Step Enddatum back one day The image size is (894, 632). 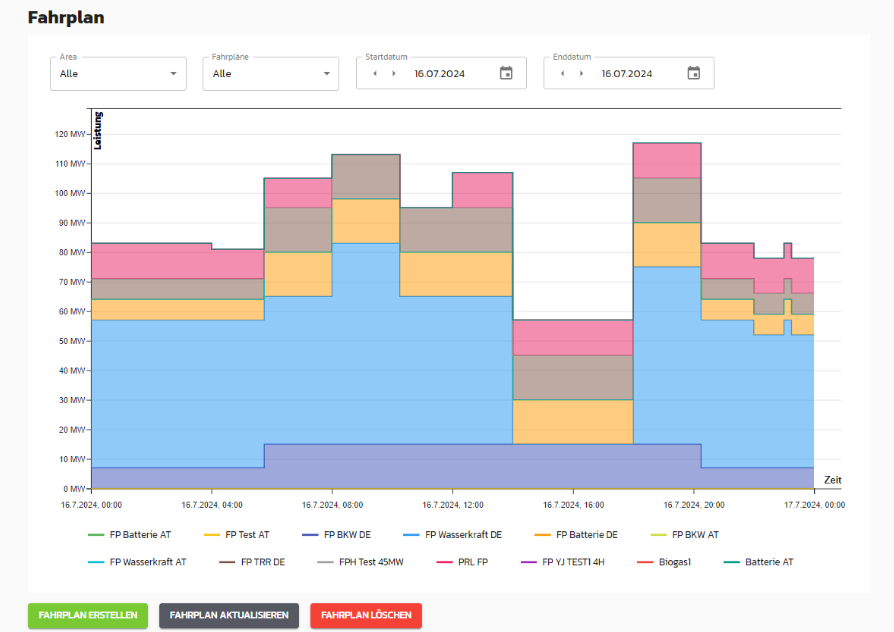click(563, 73)
